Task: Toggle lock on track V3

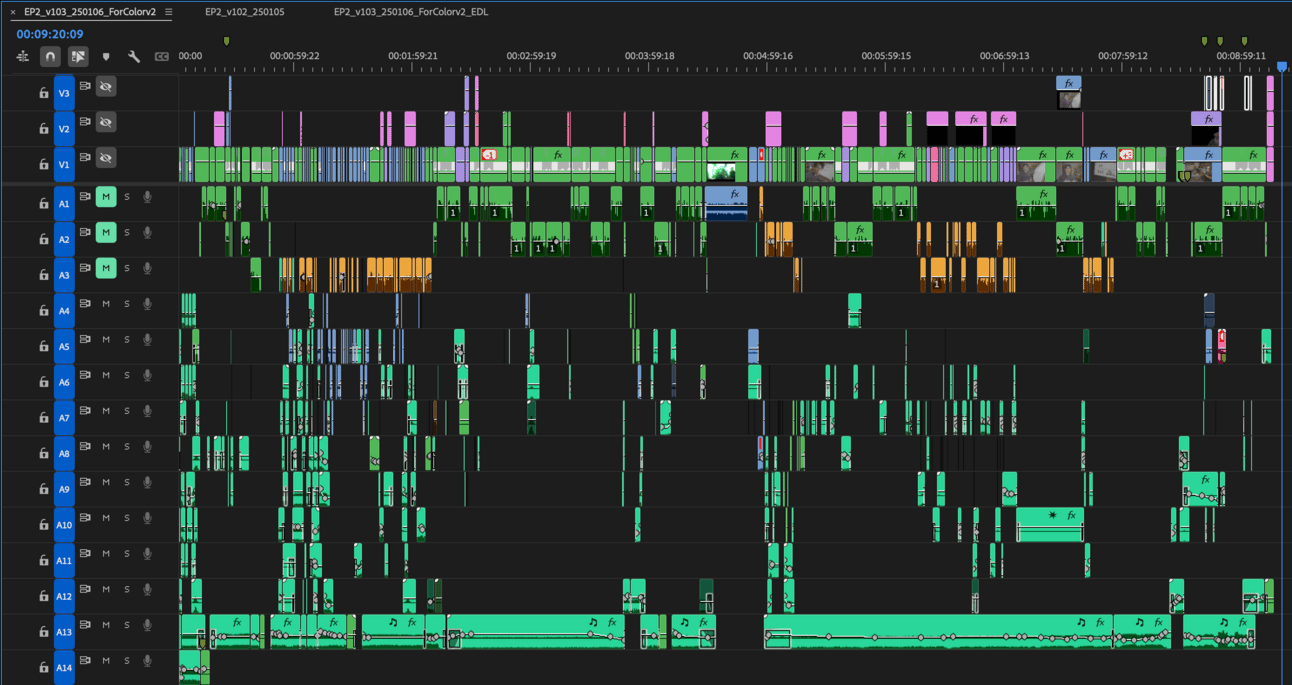Action: pos(43,93)
